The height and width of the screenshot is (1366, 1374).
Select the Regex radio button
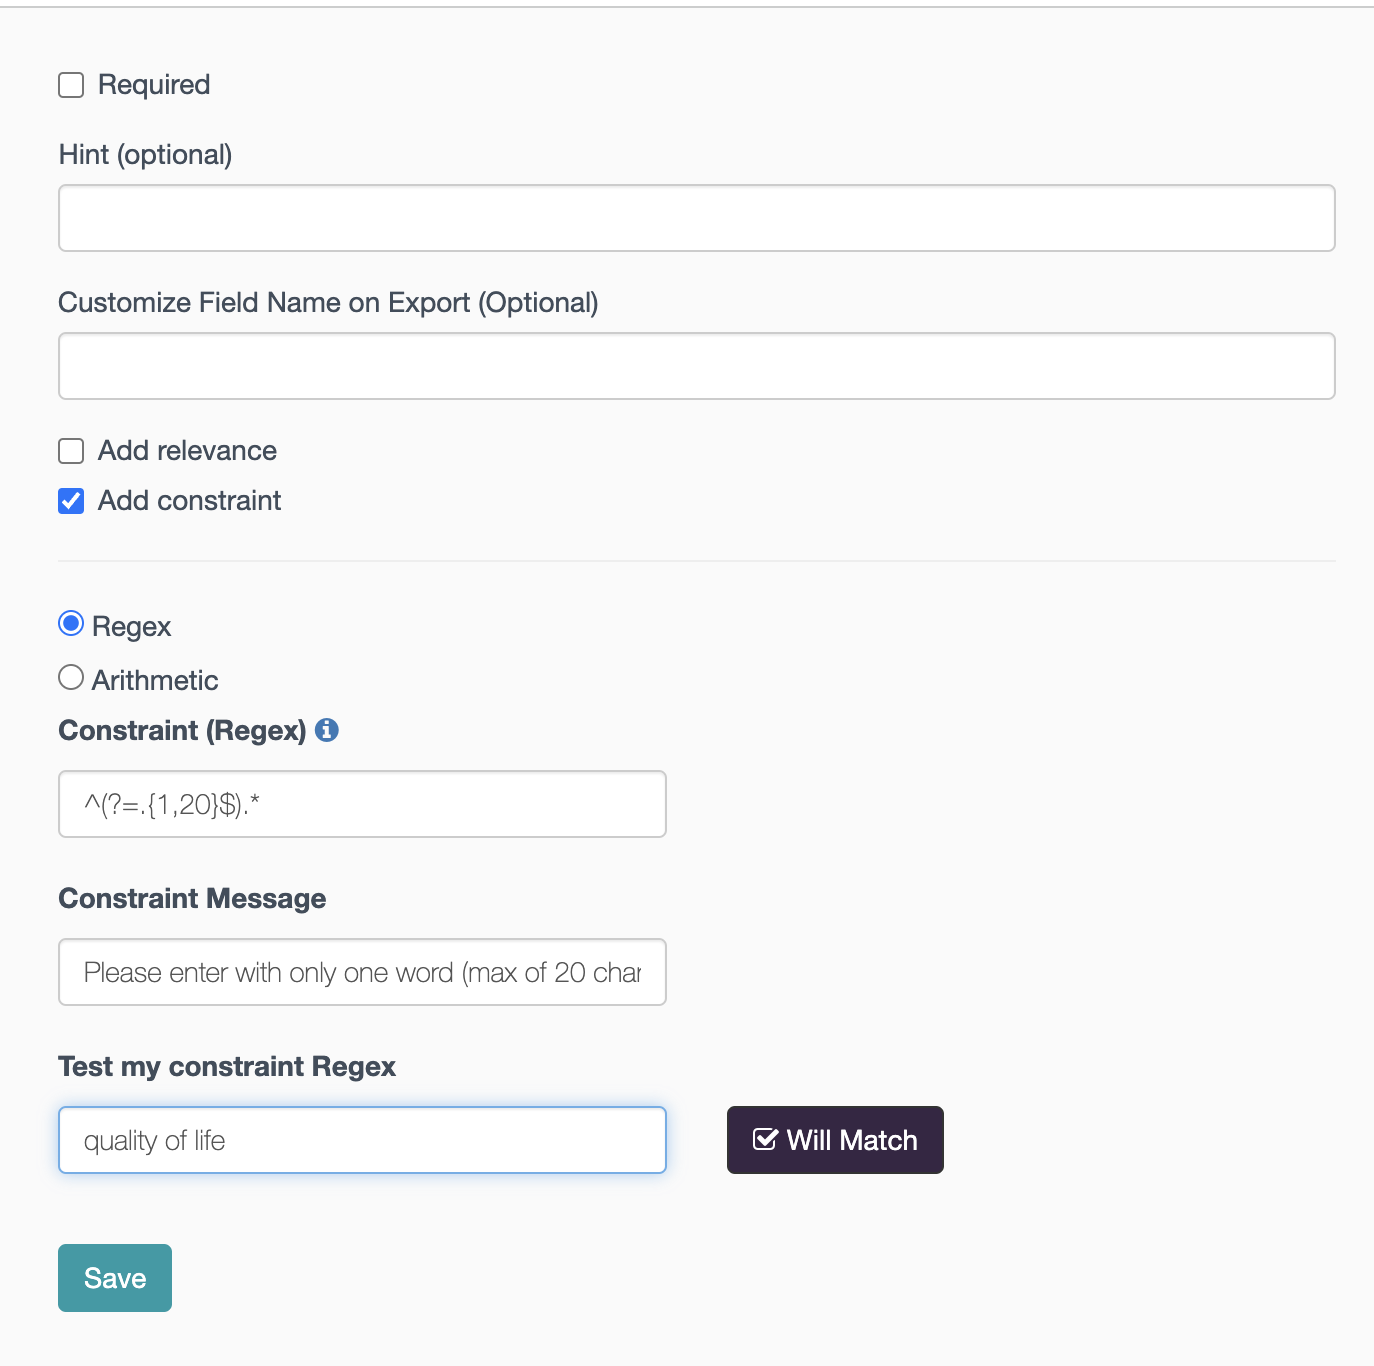click(71, 624)
